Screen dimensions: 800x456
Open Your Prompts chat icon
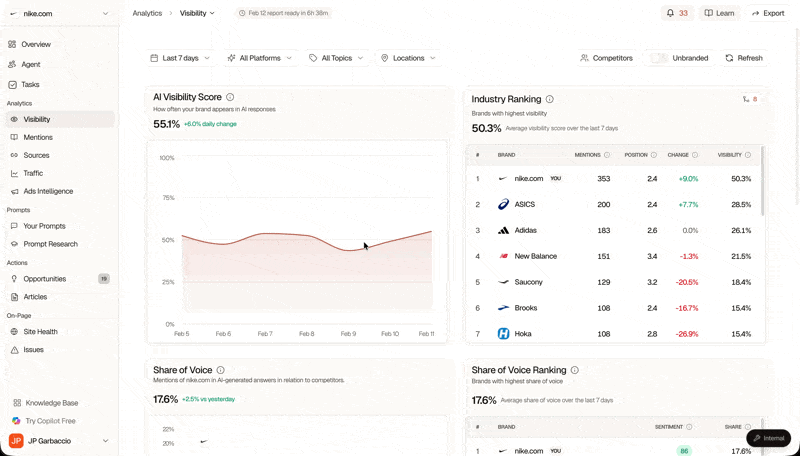(x=14, y=226)
